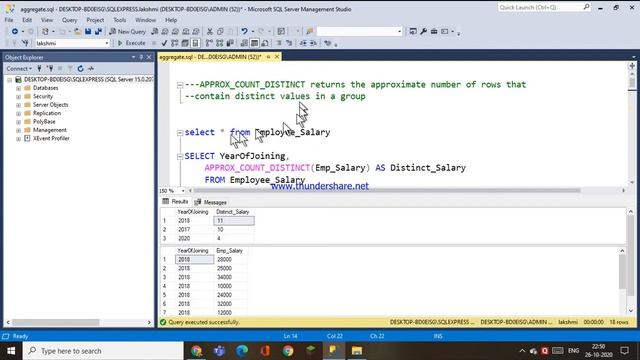Screen dimensions: 640x360
Task: Select Results to Text mode
Action: click(x=244, y=43)
